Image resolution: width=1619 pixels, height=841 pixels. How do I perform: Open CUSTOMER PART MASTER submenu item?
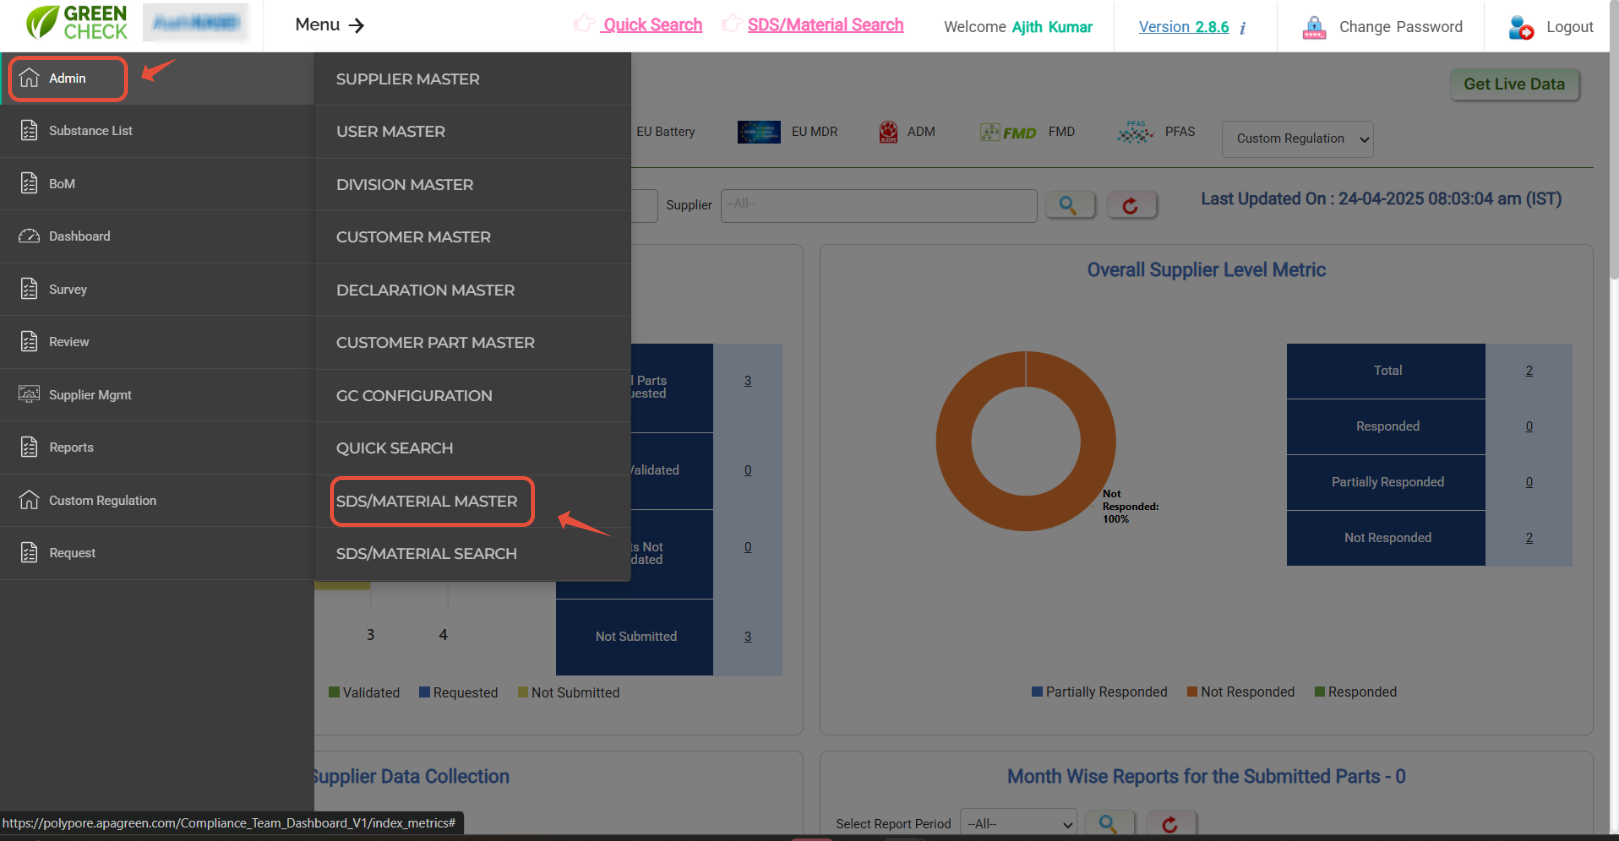click(473, 342)
